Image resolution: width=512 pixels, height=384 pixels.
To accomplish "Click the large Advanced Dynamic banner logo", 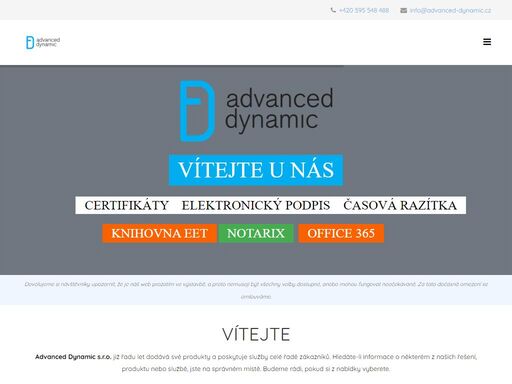I will [256, 111].
